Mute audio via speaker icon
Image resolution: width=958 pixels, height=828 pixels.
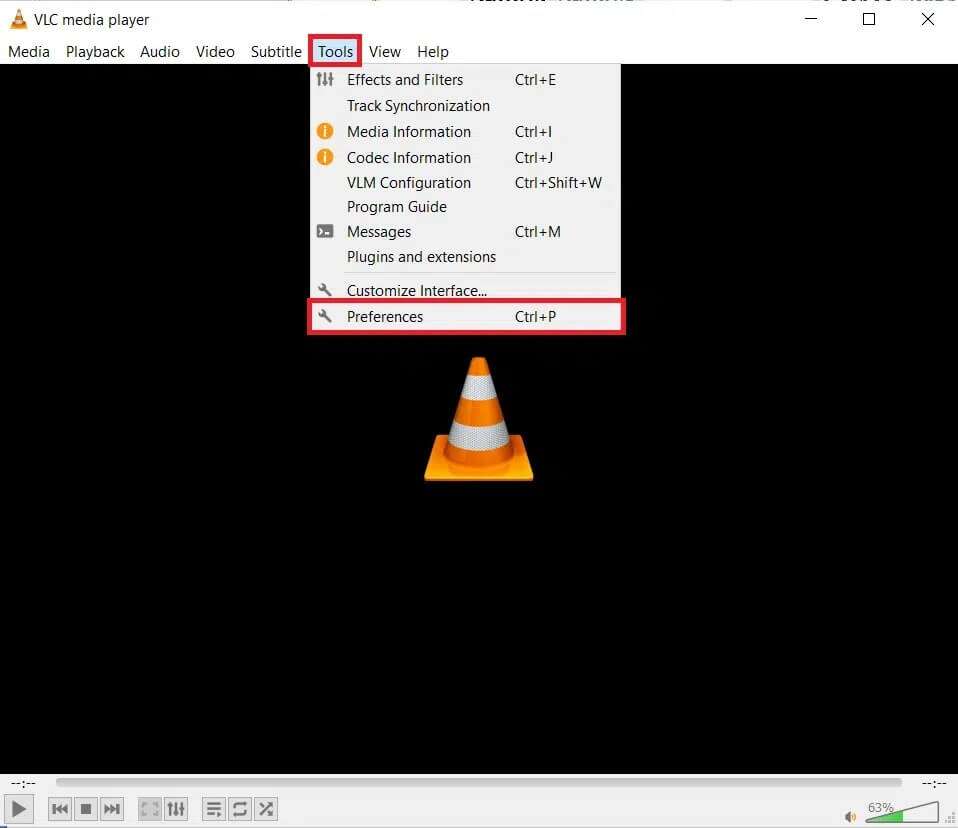850,816
